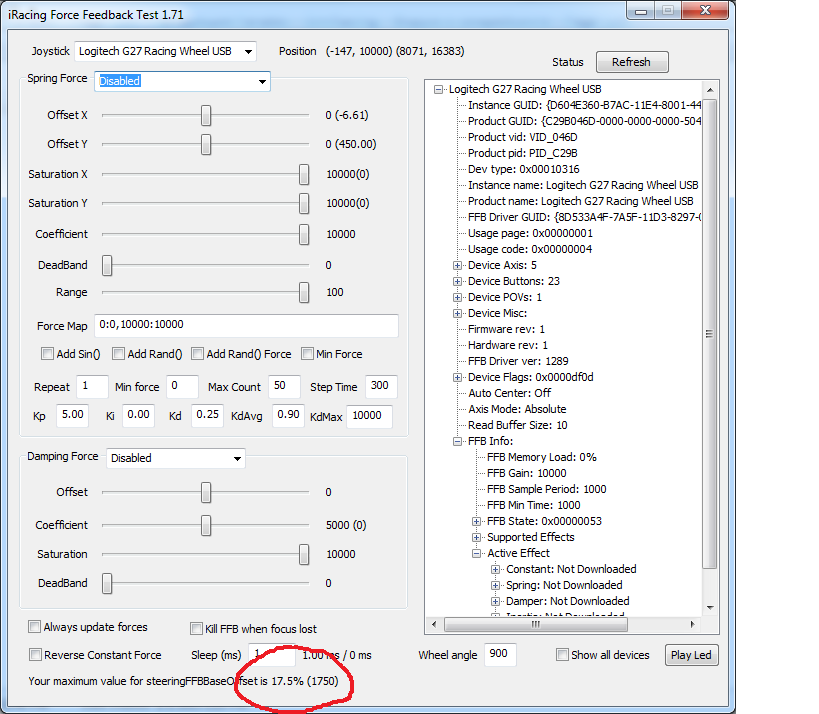The image size is (819, 714).
Task: Click the Wheel angle input field
Action: [x=500, y=655]
